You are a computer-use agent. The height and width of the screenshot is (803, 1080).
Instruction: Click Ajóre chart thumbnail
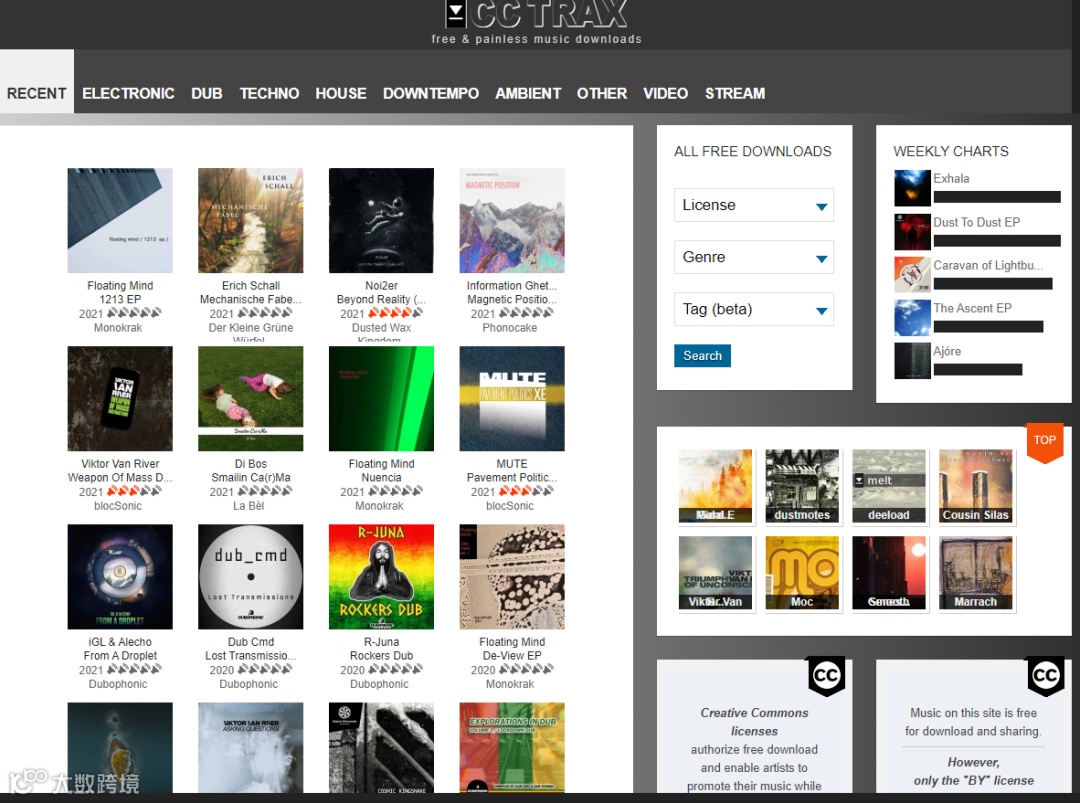click(913, 361)
